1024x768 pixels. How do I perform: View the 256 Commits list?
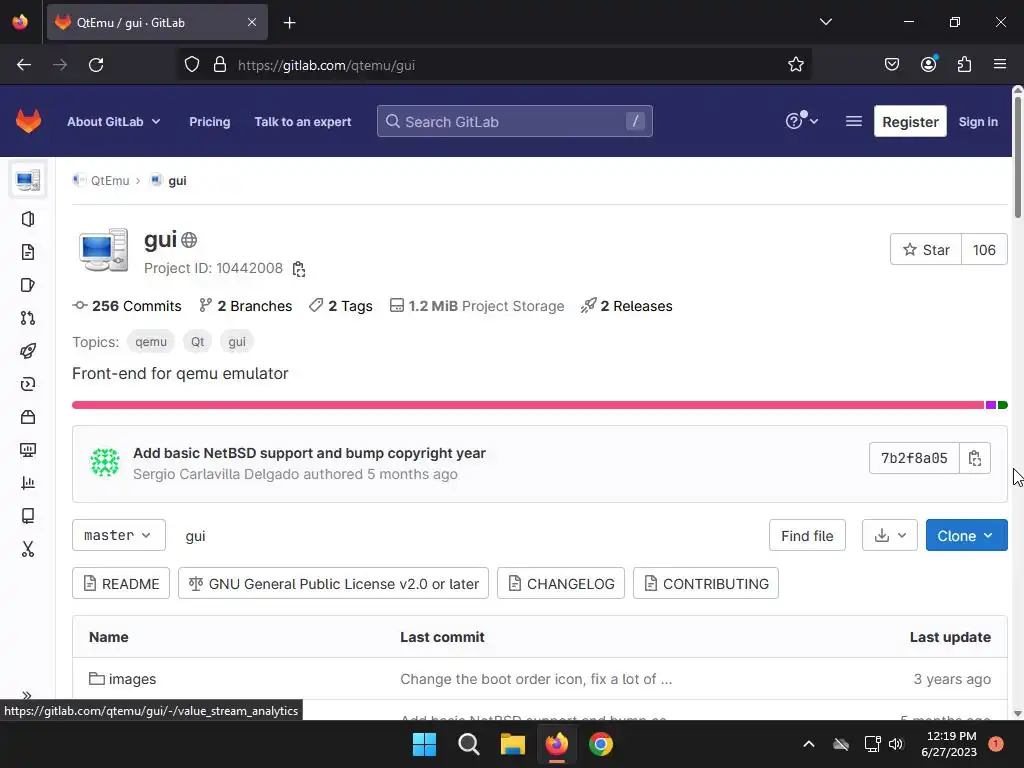[127, 306]
